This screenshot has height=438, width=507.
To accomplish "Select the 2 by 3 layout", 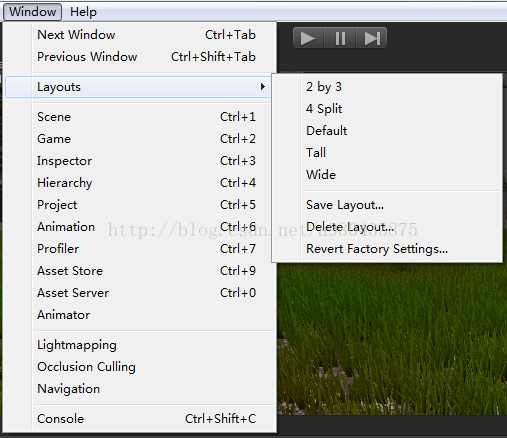I will (x=387, y=87).
